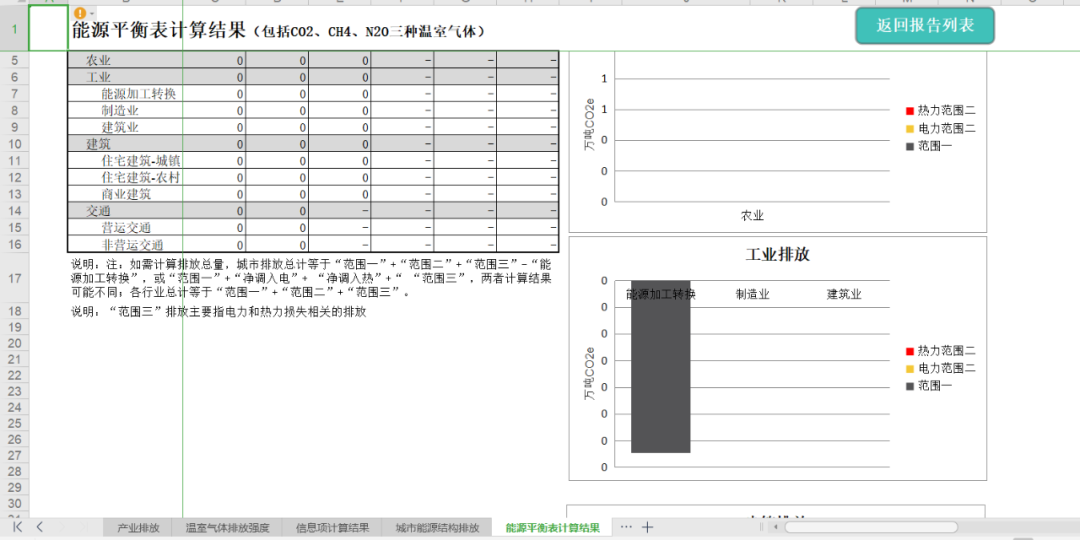Select the 住宅建筑-农村 cell
Image resolution: width=1080 pixels, height=540 pixels.
click(x=125, y=177)
